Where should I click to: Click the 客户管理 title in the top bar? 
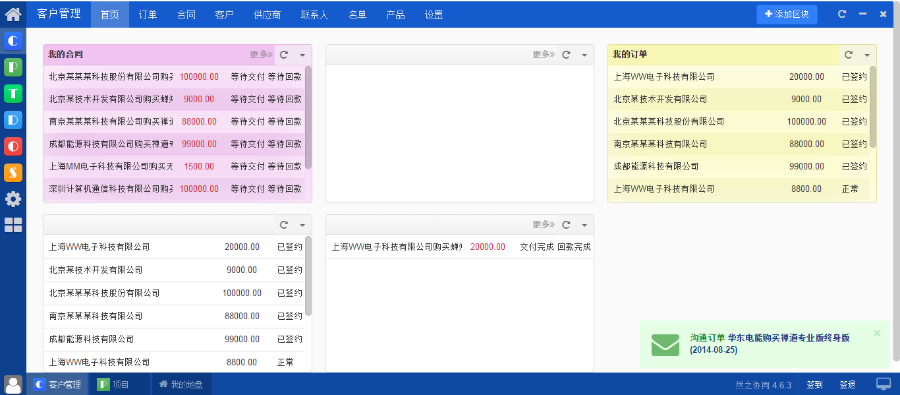59,14
